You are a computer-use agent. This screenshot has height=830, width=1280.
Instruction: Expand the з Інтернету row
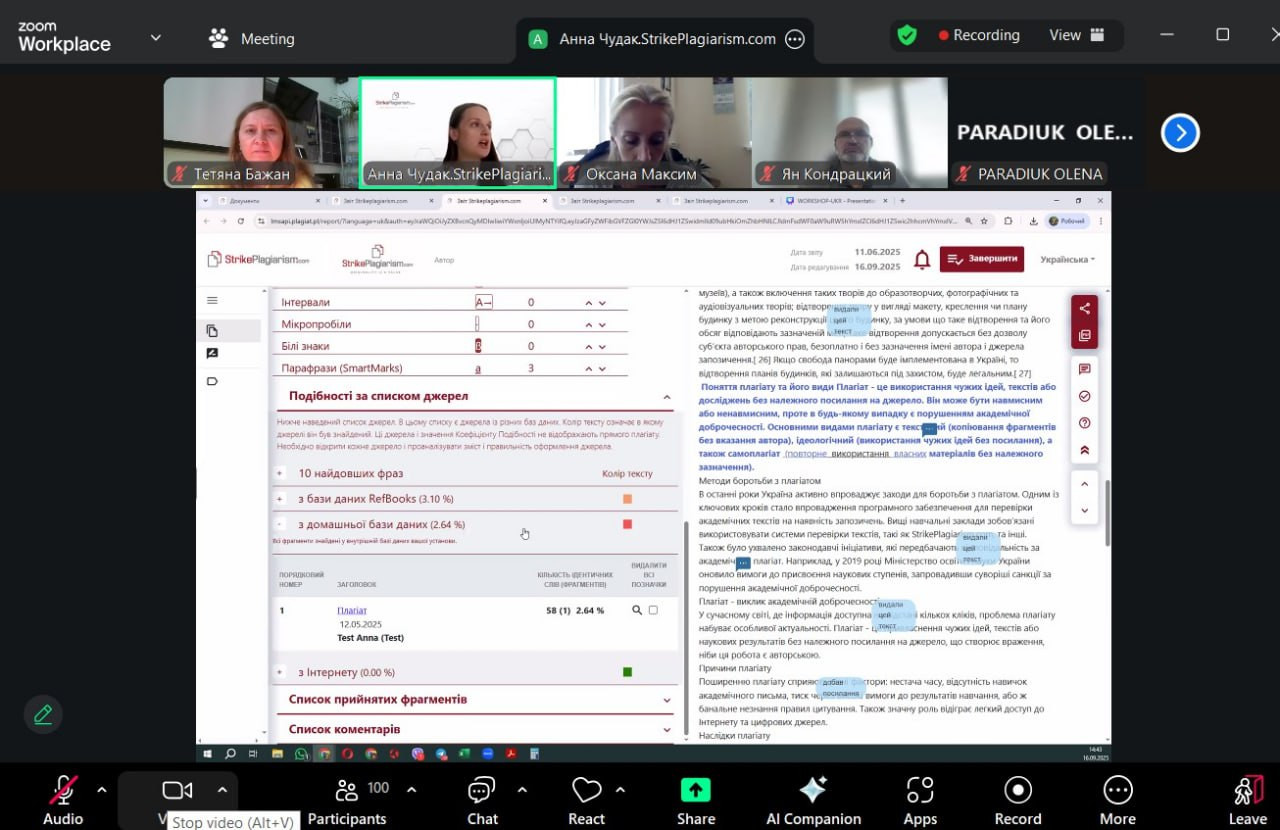(x=280, y=672)
